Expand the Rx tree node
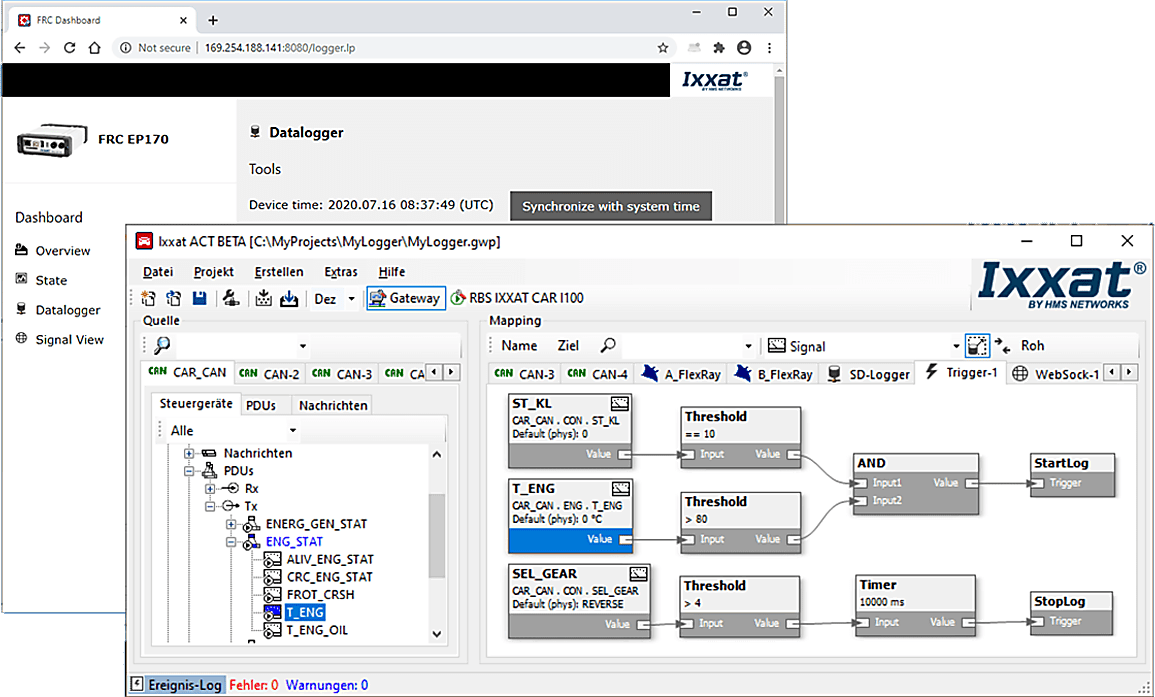Viewport: 1155px width, 697px height. pyautogui.click(x=210, y=488)
